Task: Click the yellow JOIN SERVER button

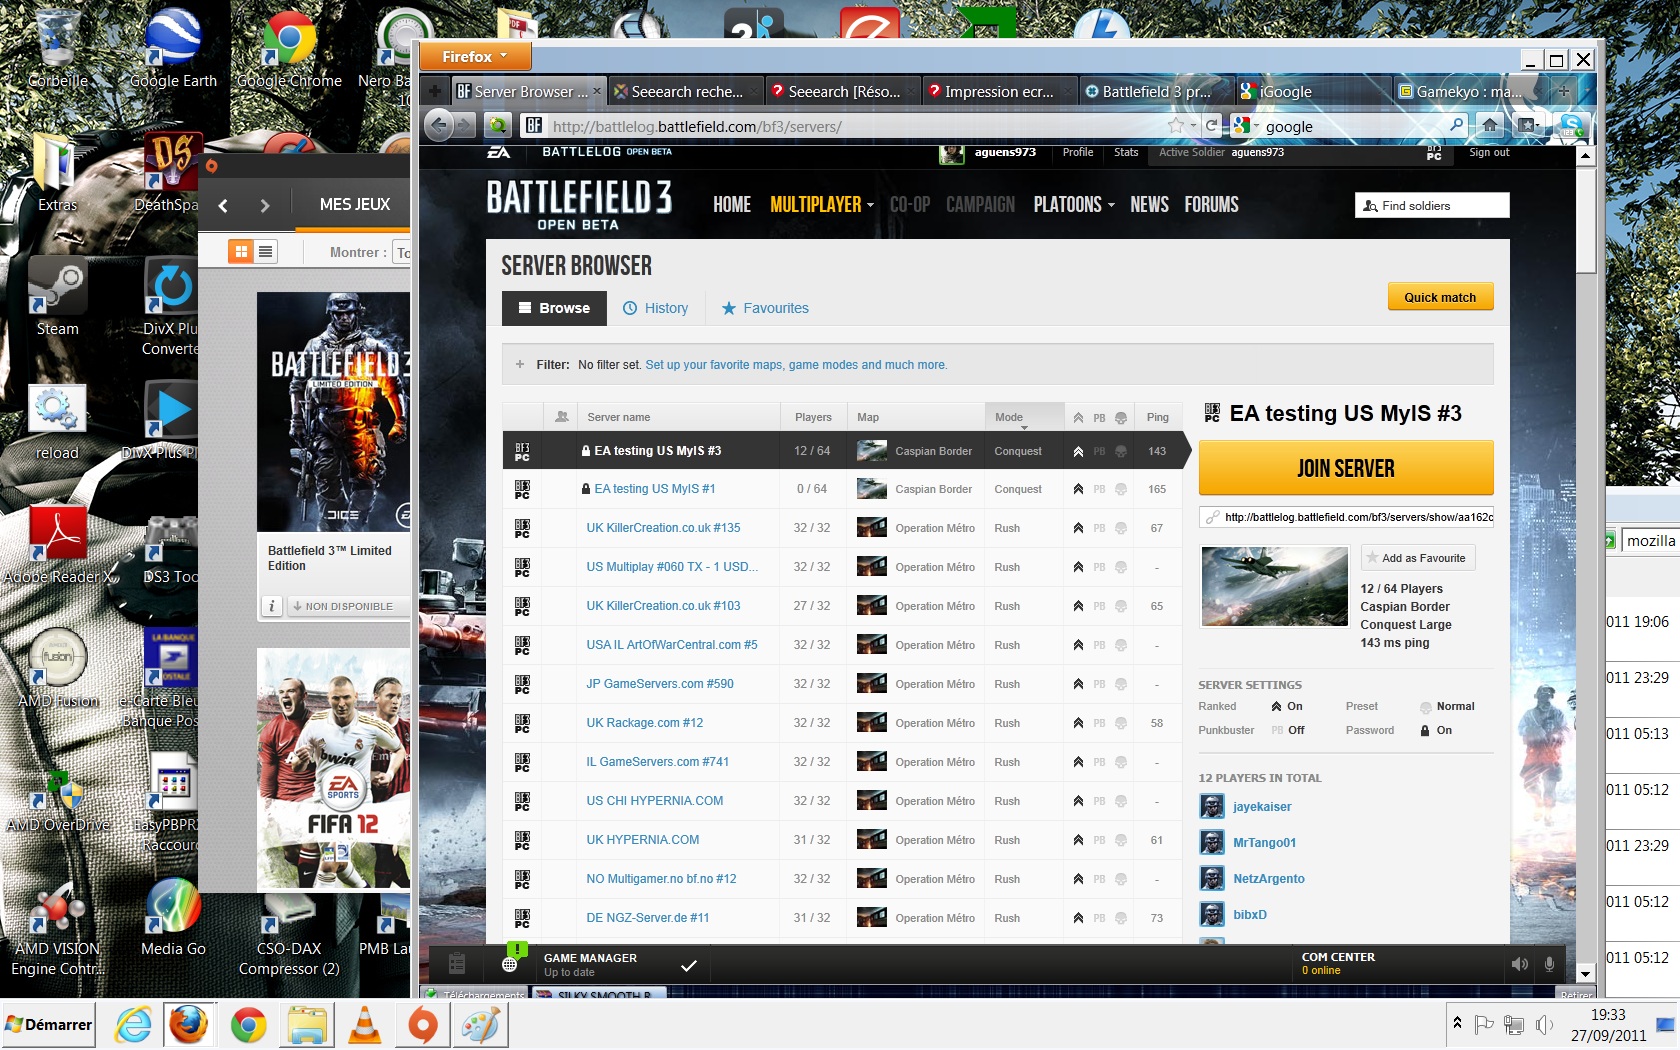Action: click(1345, 468)
